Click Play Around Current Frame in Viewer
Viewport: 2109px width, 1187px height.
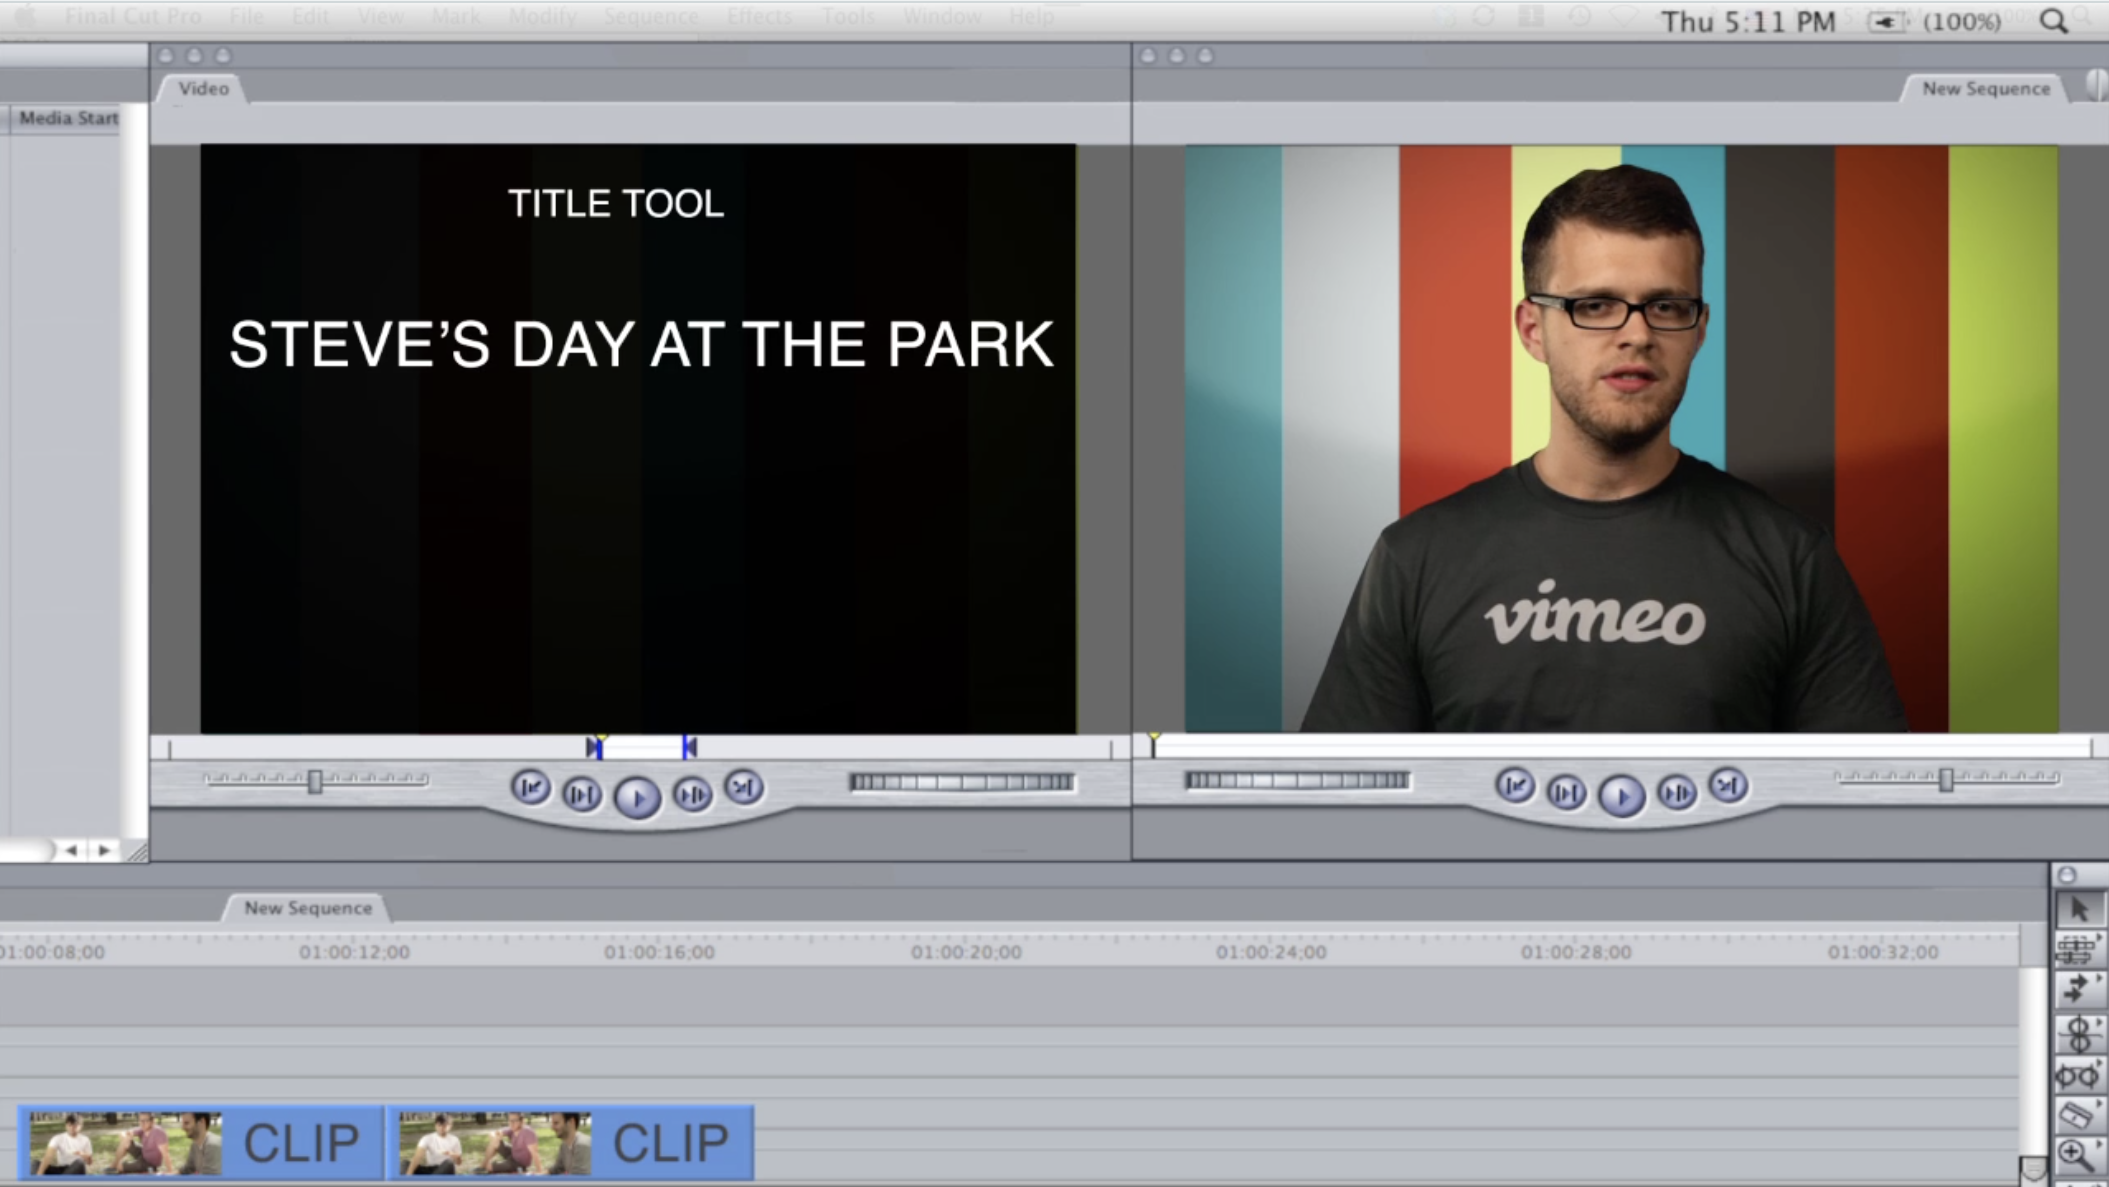coord(692,795)
